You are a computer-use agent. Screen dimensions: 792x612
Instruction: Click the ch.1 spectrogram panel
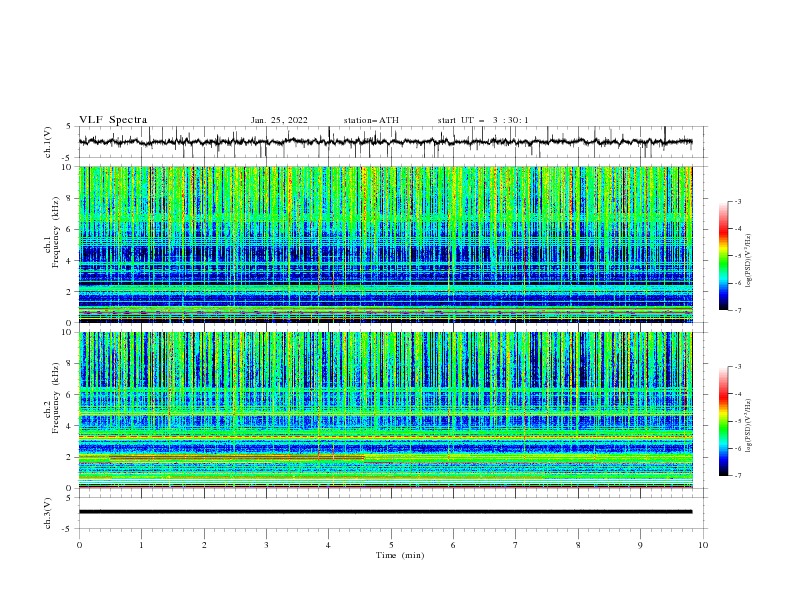coord(385,244)
